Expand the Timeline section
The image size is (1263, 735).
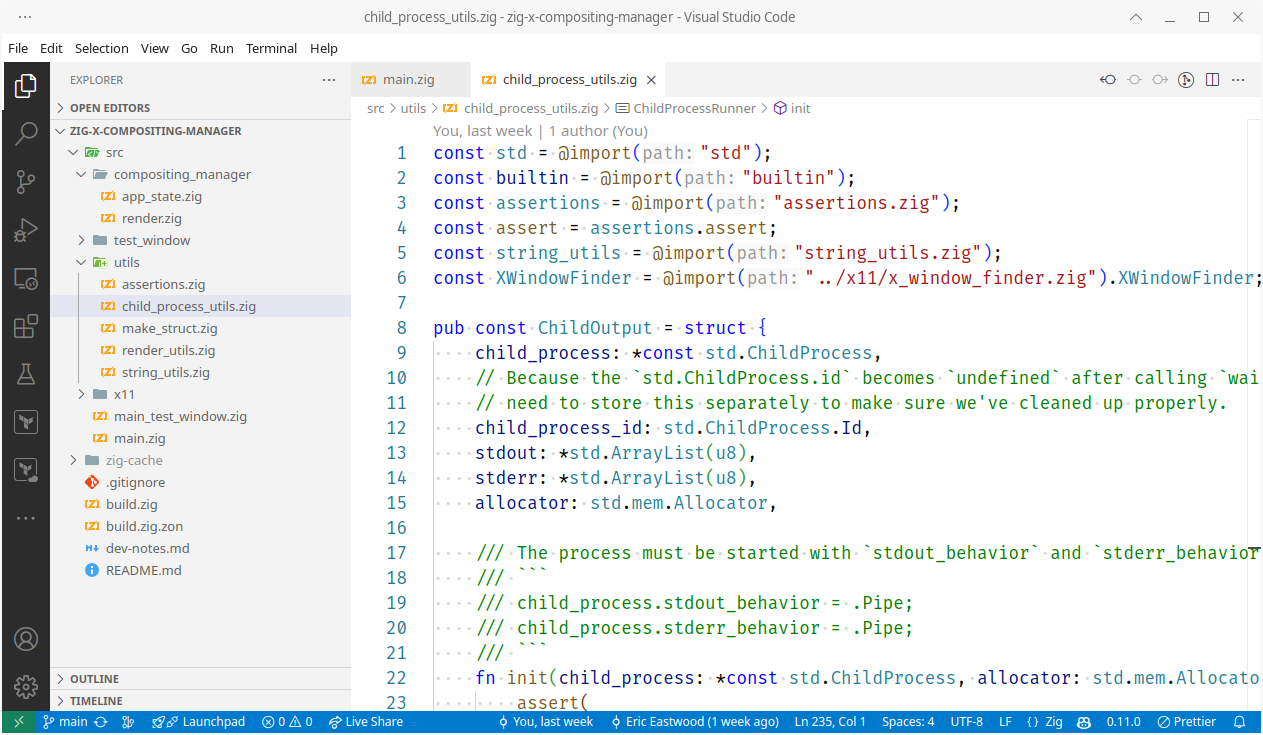click(x=200, y=701)
